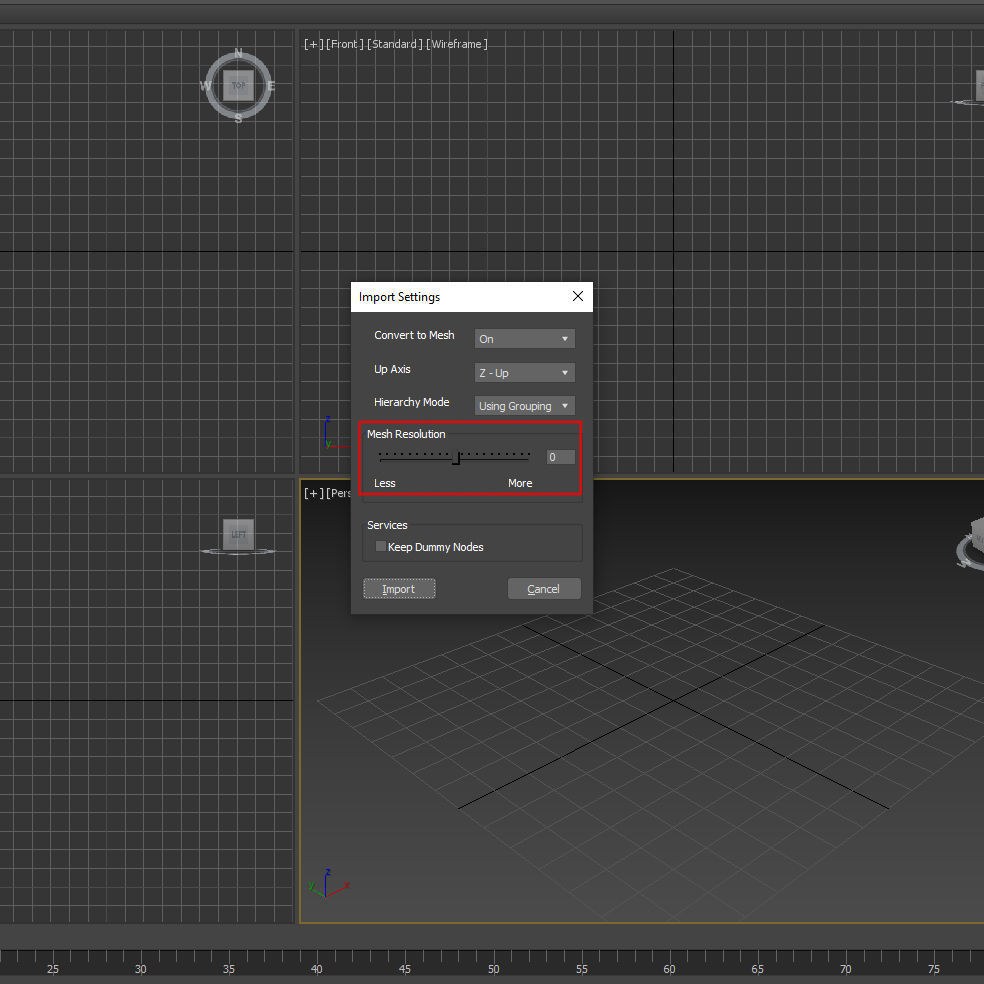
Task: Open the [Front] viewport view menu
Action: [x=345, y=44]
